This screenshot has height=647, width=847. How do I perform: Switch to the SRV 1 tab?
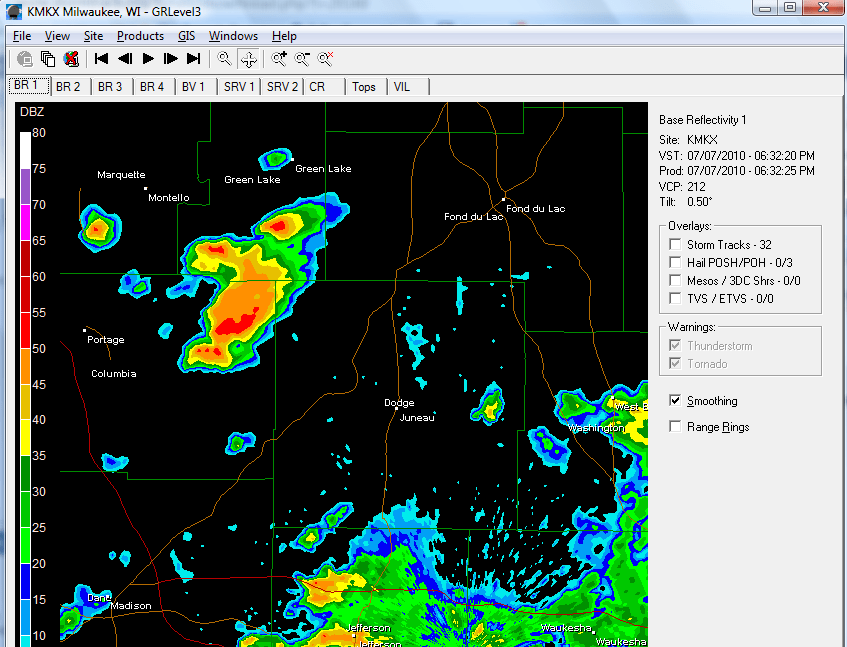tap(239, 87)
